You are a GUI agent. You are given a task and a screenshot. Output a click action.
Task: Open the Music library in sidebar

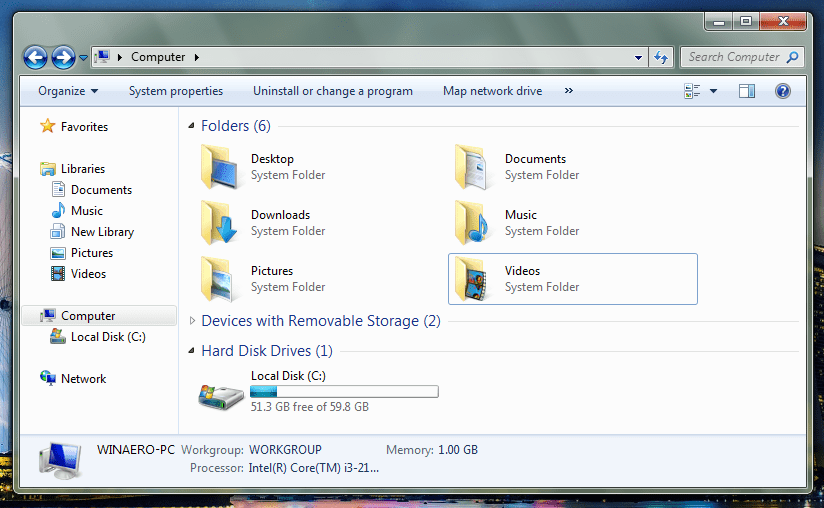point(87,211)
